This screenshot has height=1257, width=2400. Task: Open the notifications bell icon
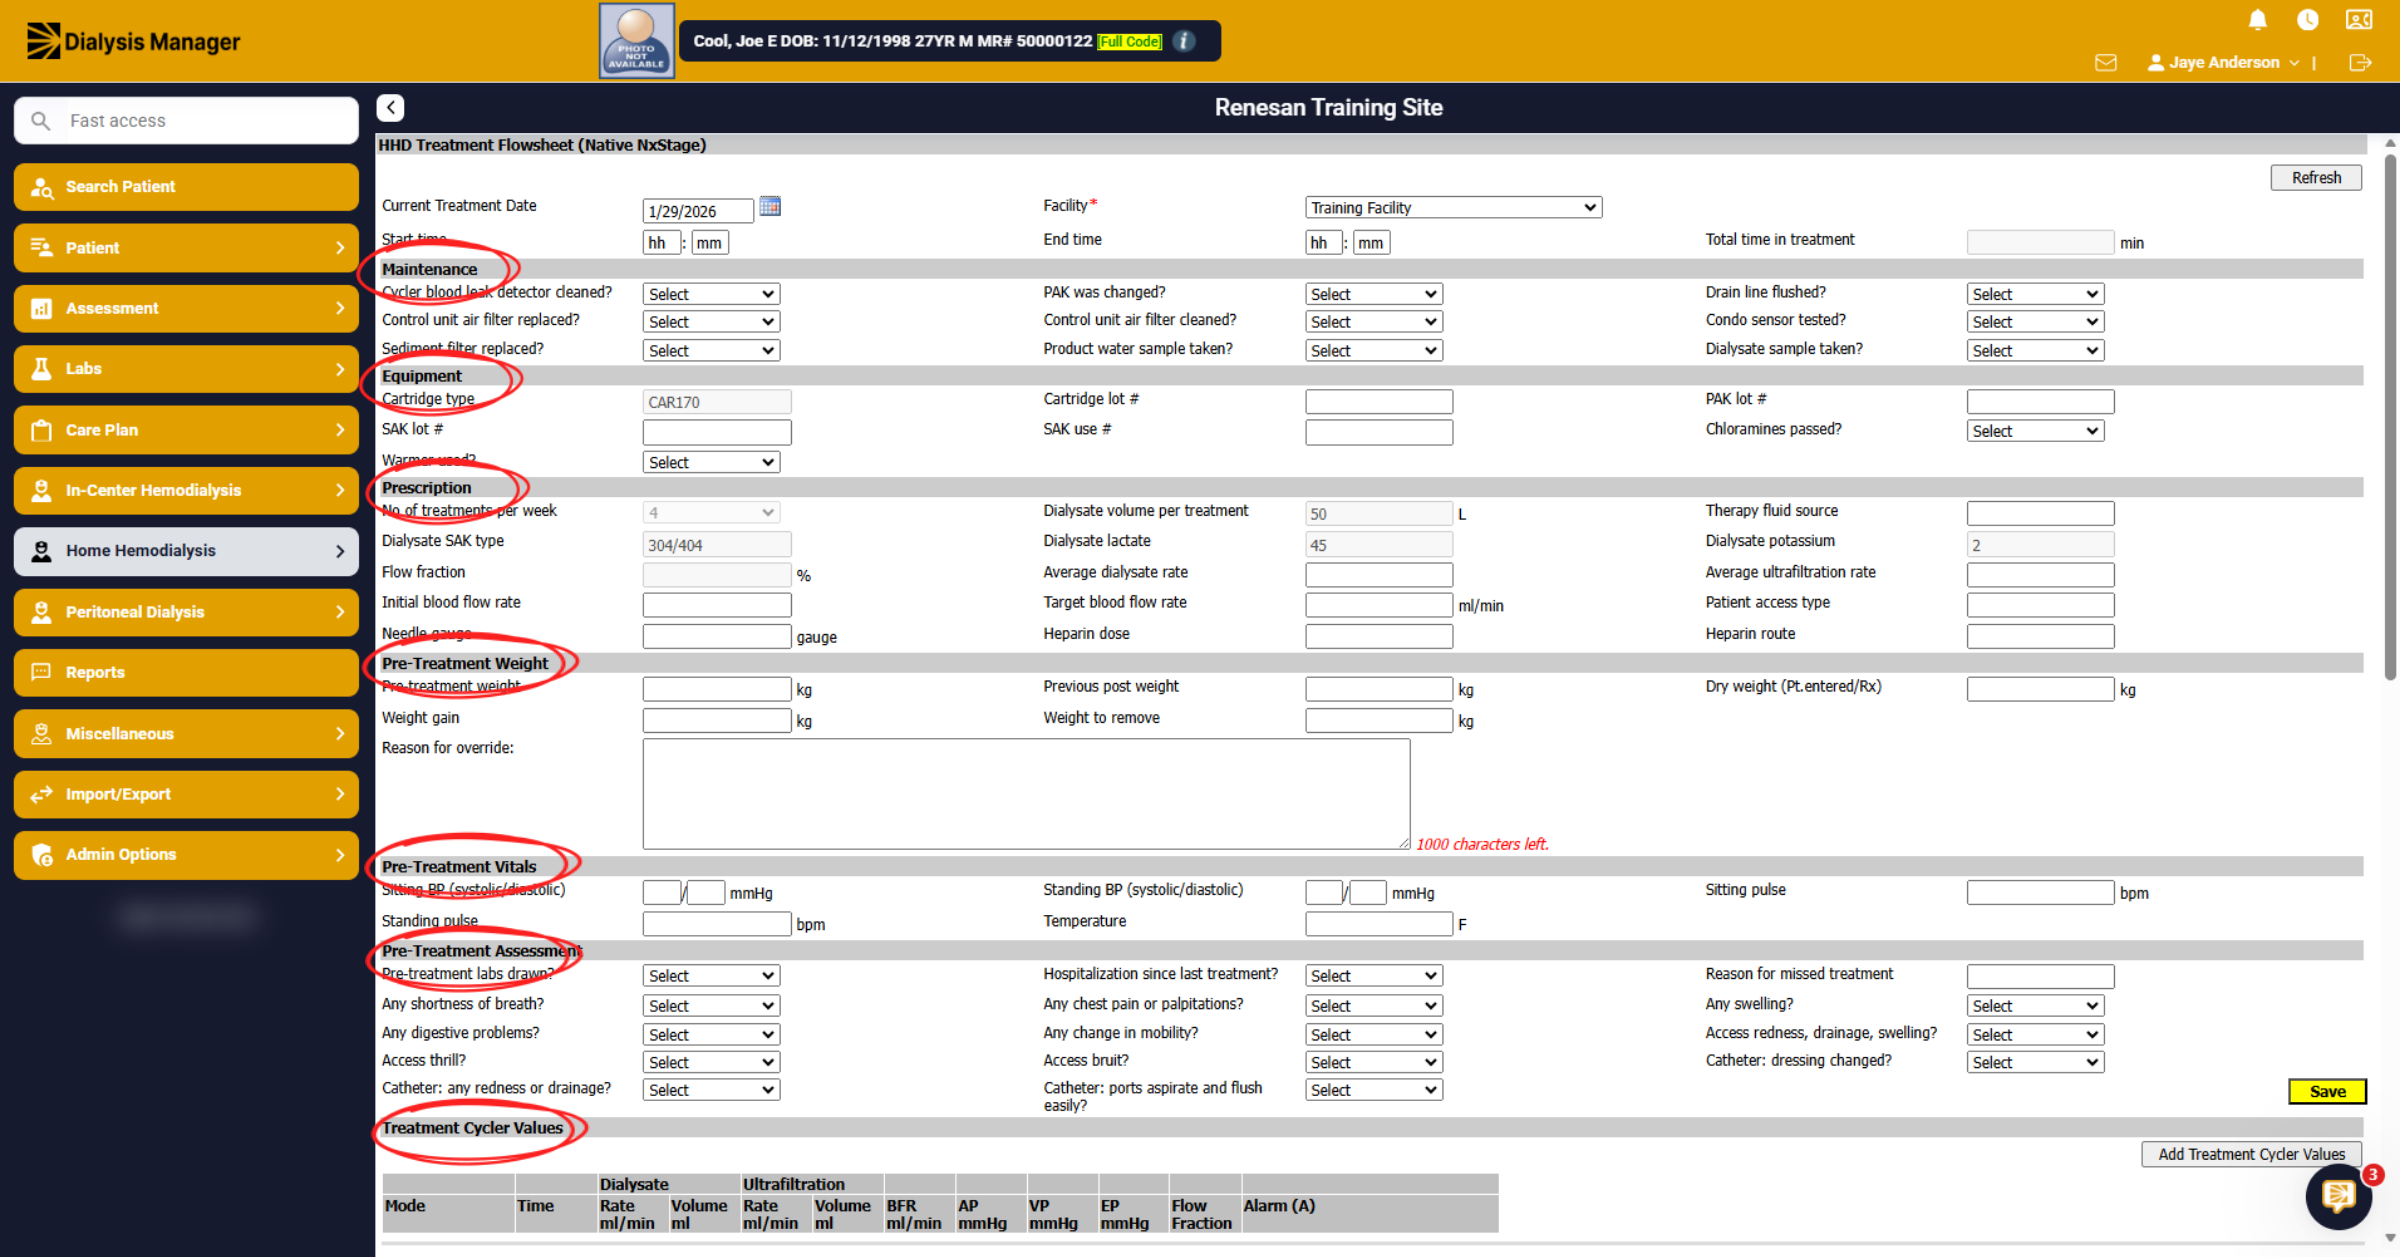click(2257, 20)
